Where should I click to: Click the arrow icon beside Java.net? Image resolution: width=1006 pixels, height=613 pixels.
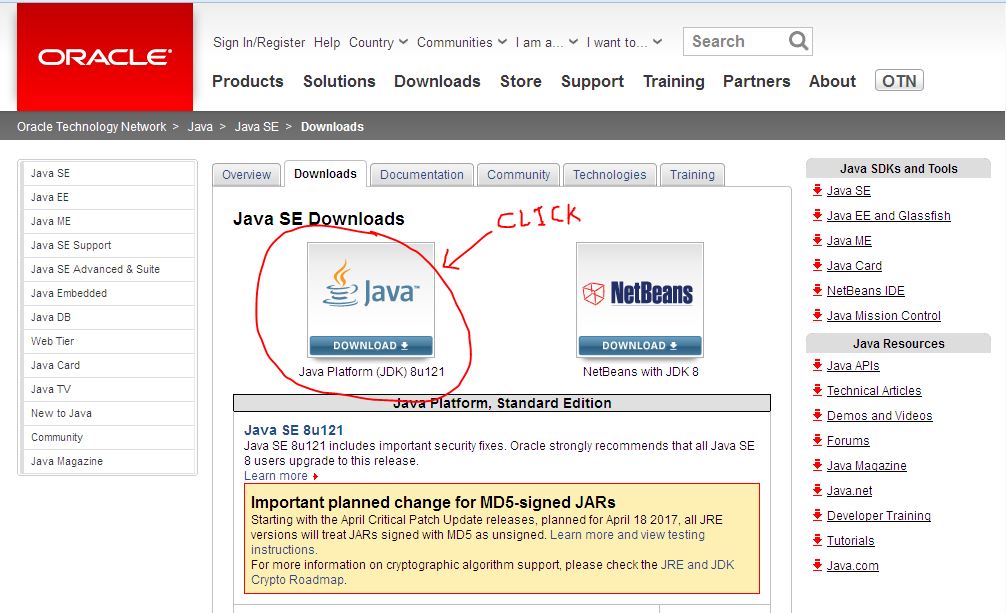pos(817,490)
